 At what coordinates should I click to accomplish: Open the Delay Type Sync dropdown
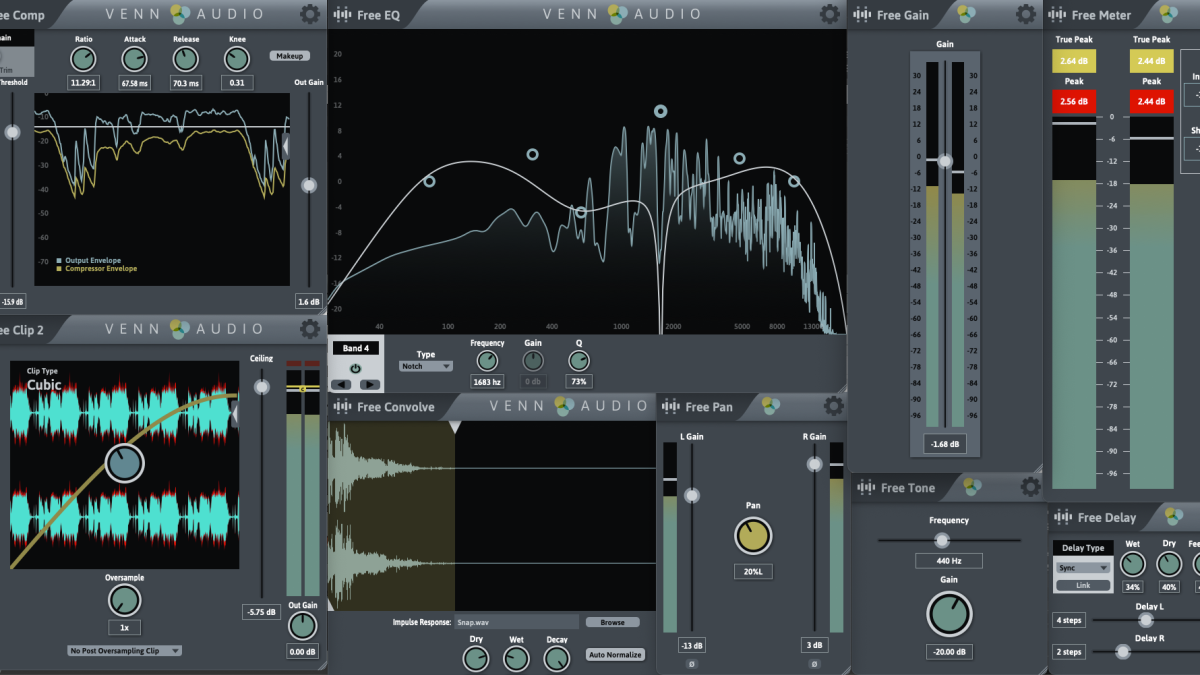click(1083, 568)
